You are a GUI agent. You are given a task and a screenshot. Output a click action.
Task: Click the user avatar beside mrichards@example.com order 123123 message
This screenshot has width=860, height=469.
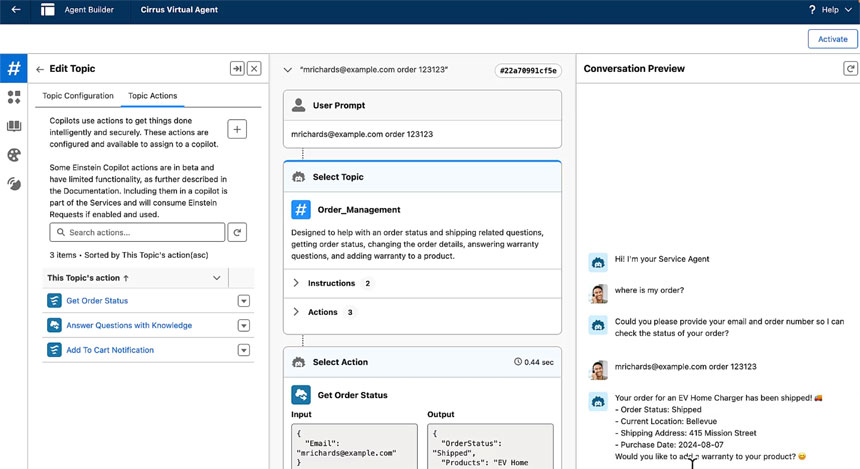tap(598, 370)
